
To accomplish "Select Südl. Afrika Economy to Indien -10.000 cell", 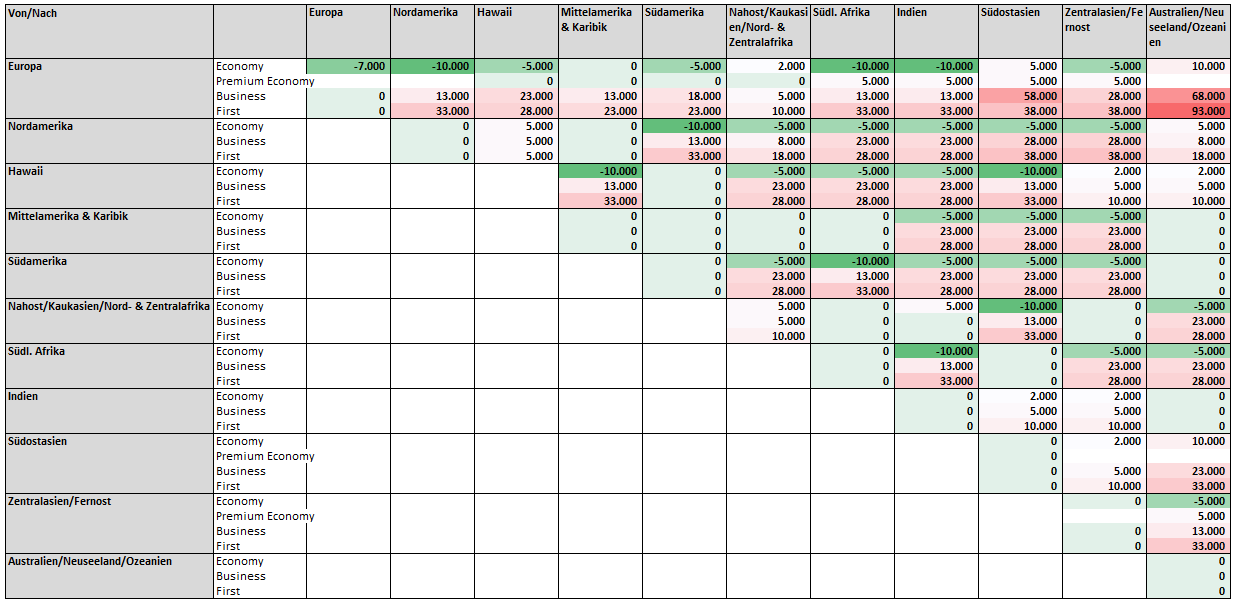I will pos(936,351).
